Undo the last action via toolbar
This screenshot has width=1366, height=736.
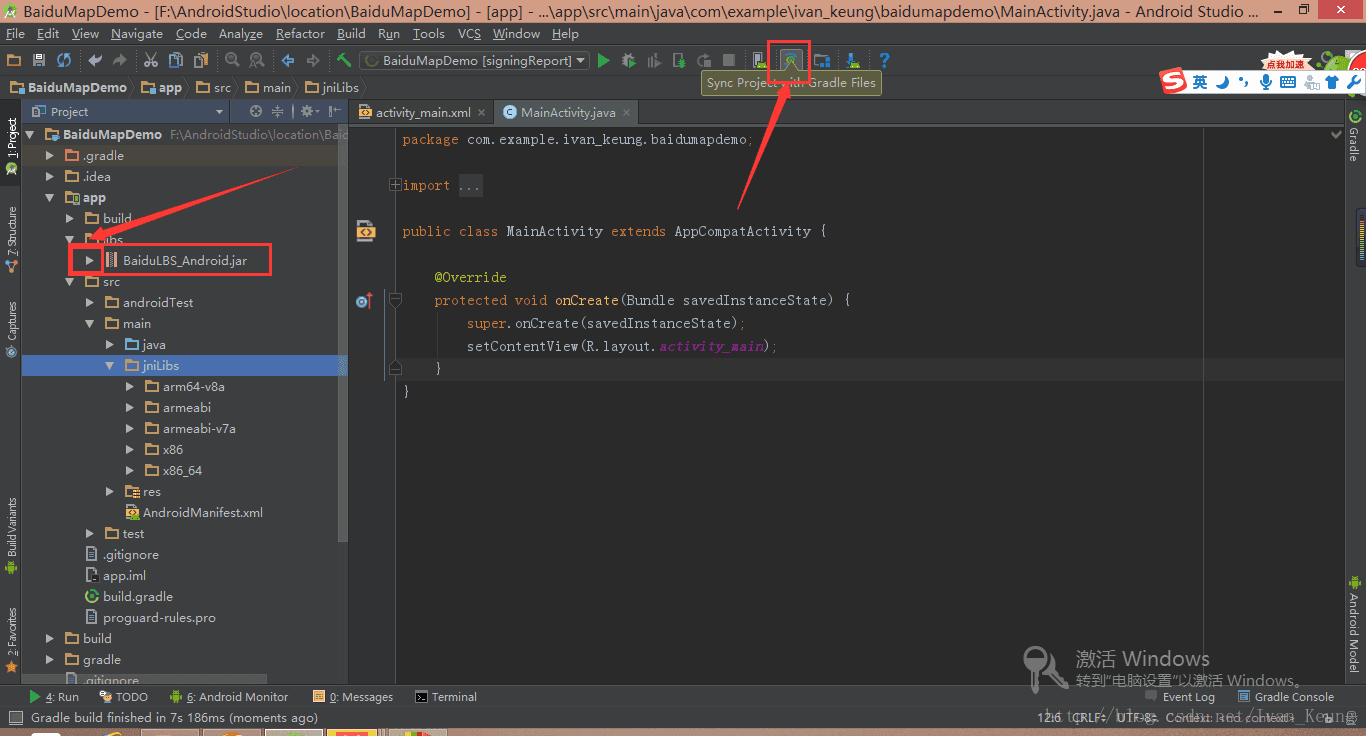pos(95,60)
